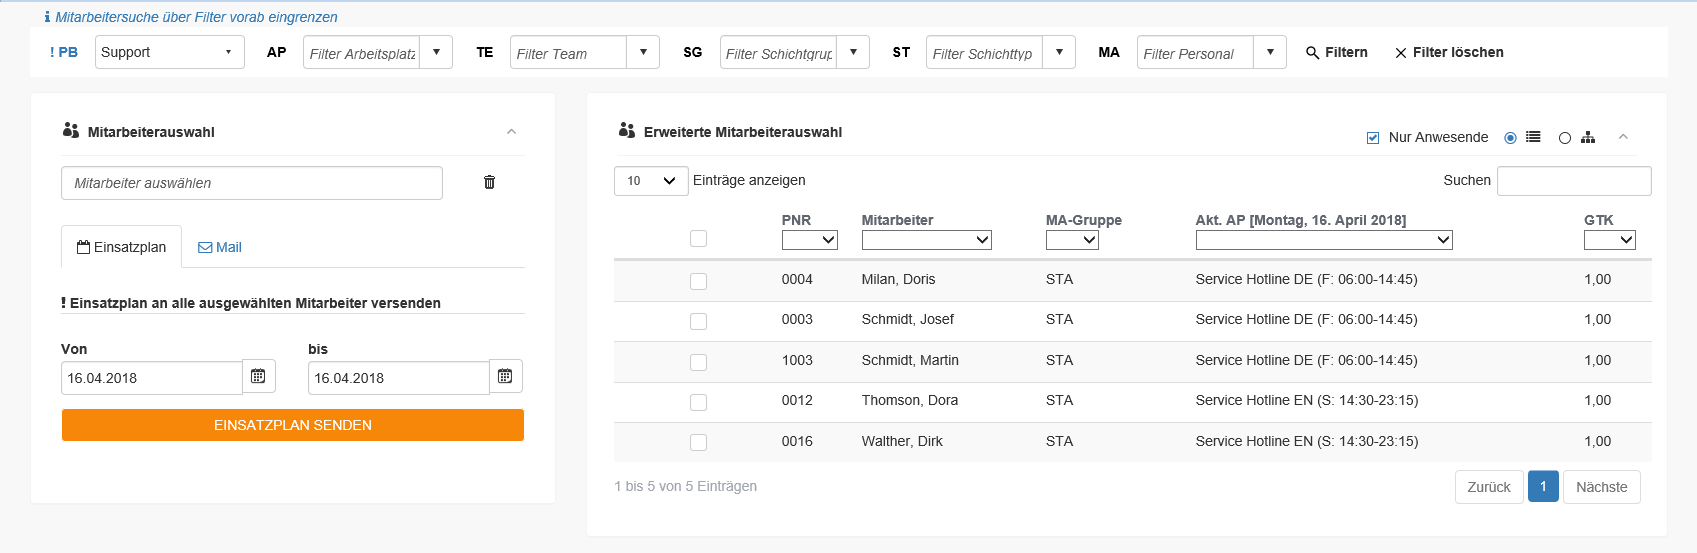Click the Mitarbeiter auswählen input field
1697x553 pixels.
pos(252,183)
